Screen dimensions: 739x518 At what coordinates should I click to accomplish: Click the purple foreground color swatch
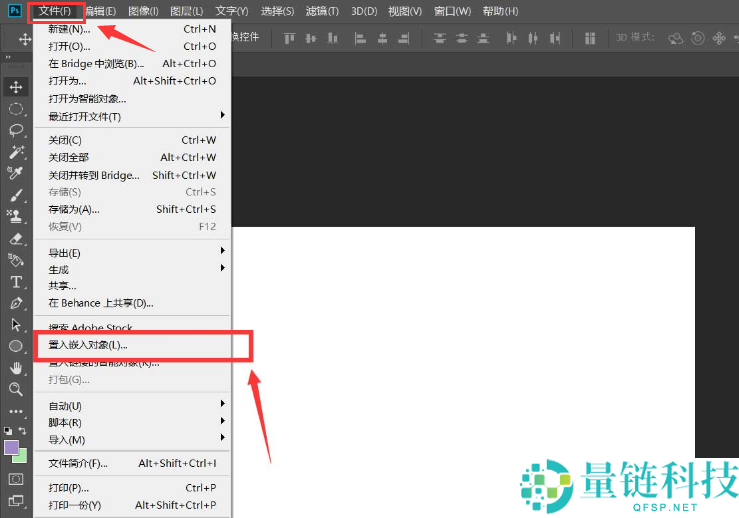pos(11,447)
